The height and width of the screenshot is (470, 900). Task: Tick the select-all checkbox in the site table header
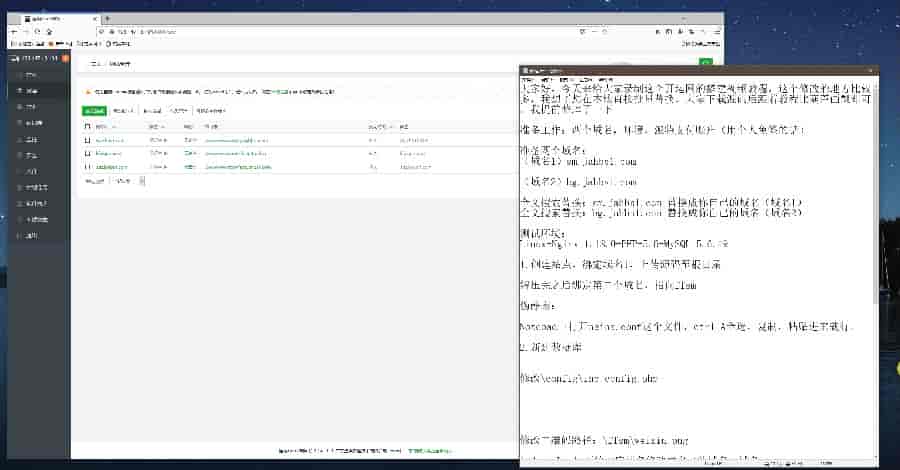tap(87, 127)
